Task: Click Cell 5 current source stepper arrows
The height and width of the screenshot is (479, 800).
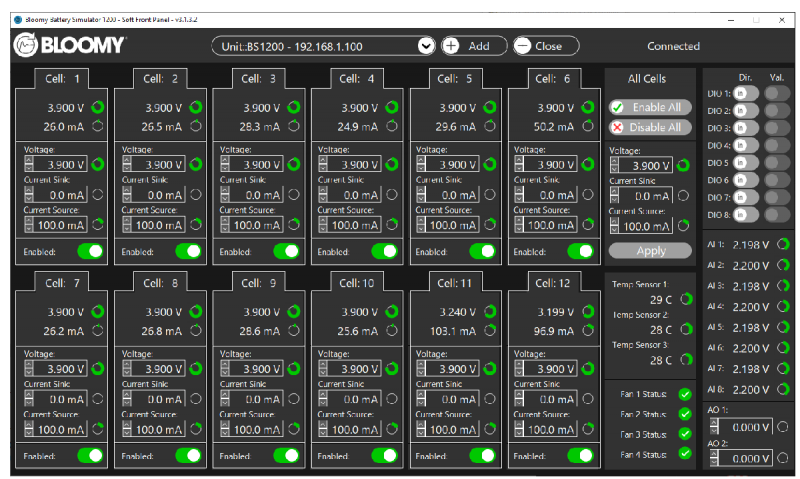Action: pos(421,224)
